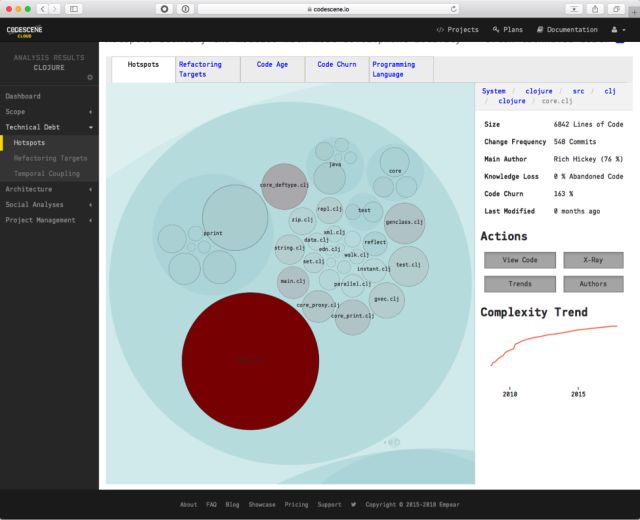The image size is (640, 520).
Task: Open the user account dropdown
Action: coord(618,29)
